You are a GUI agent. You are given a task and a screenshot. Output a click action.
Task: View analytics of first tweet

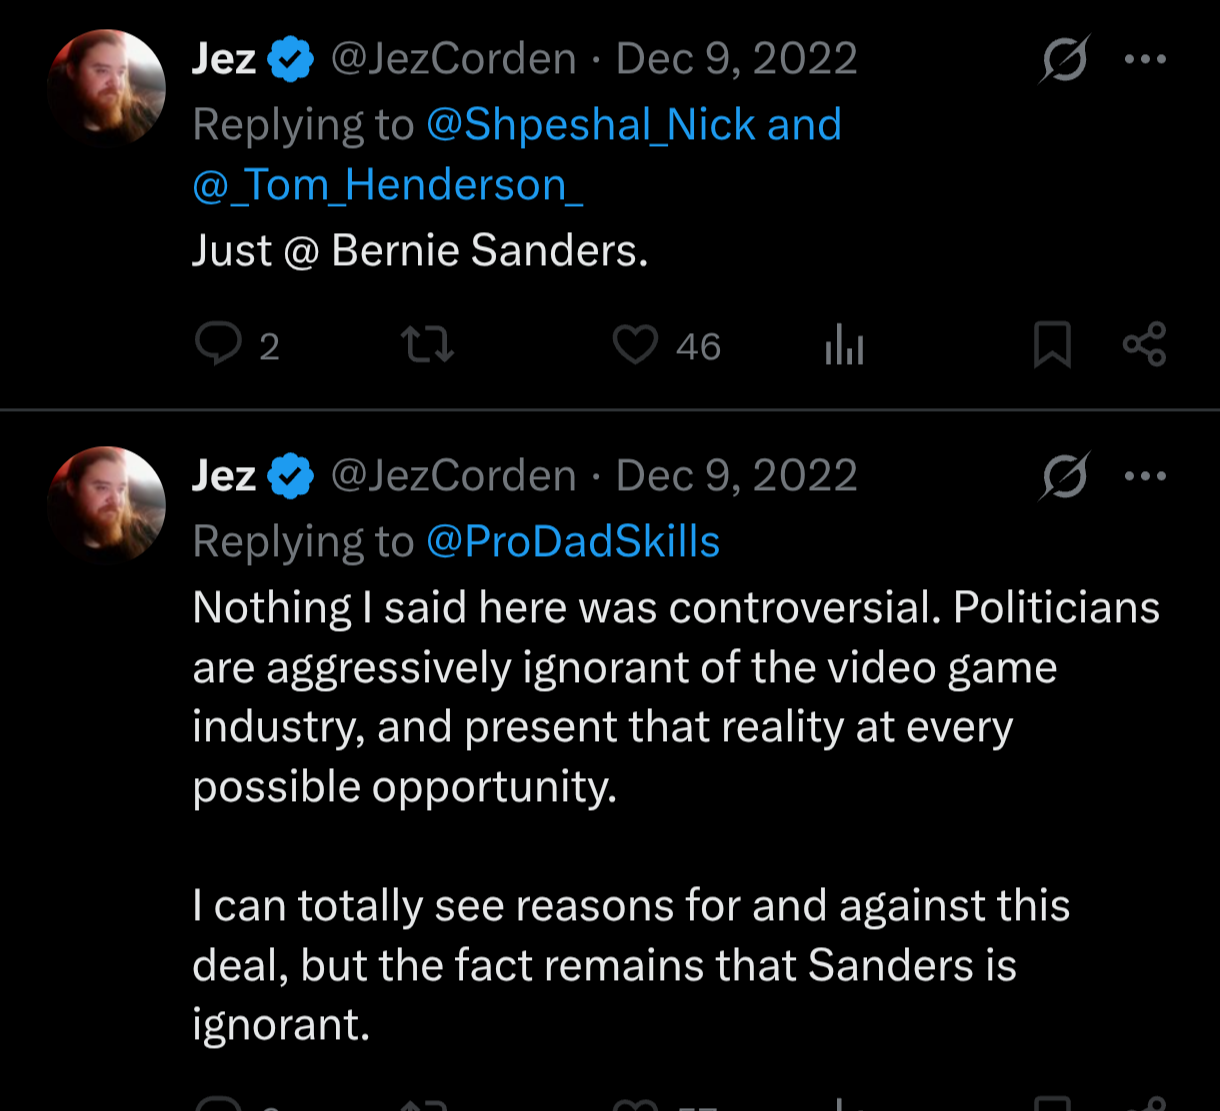(844, 346)
